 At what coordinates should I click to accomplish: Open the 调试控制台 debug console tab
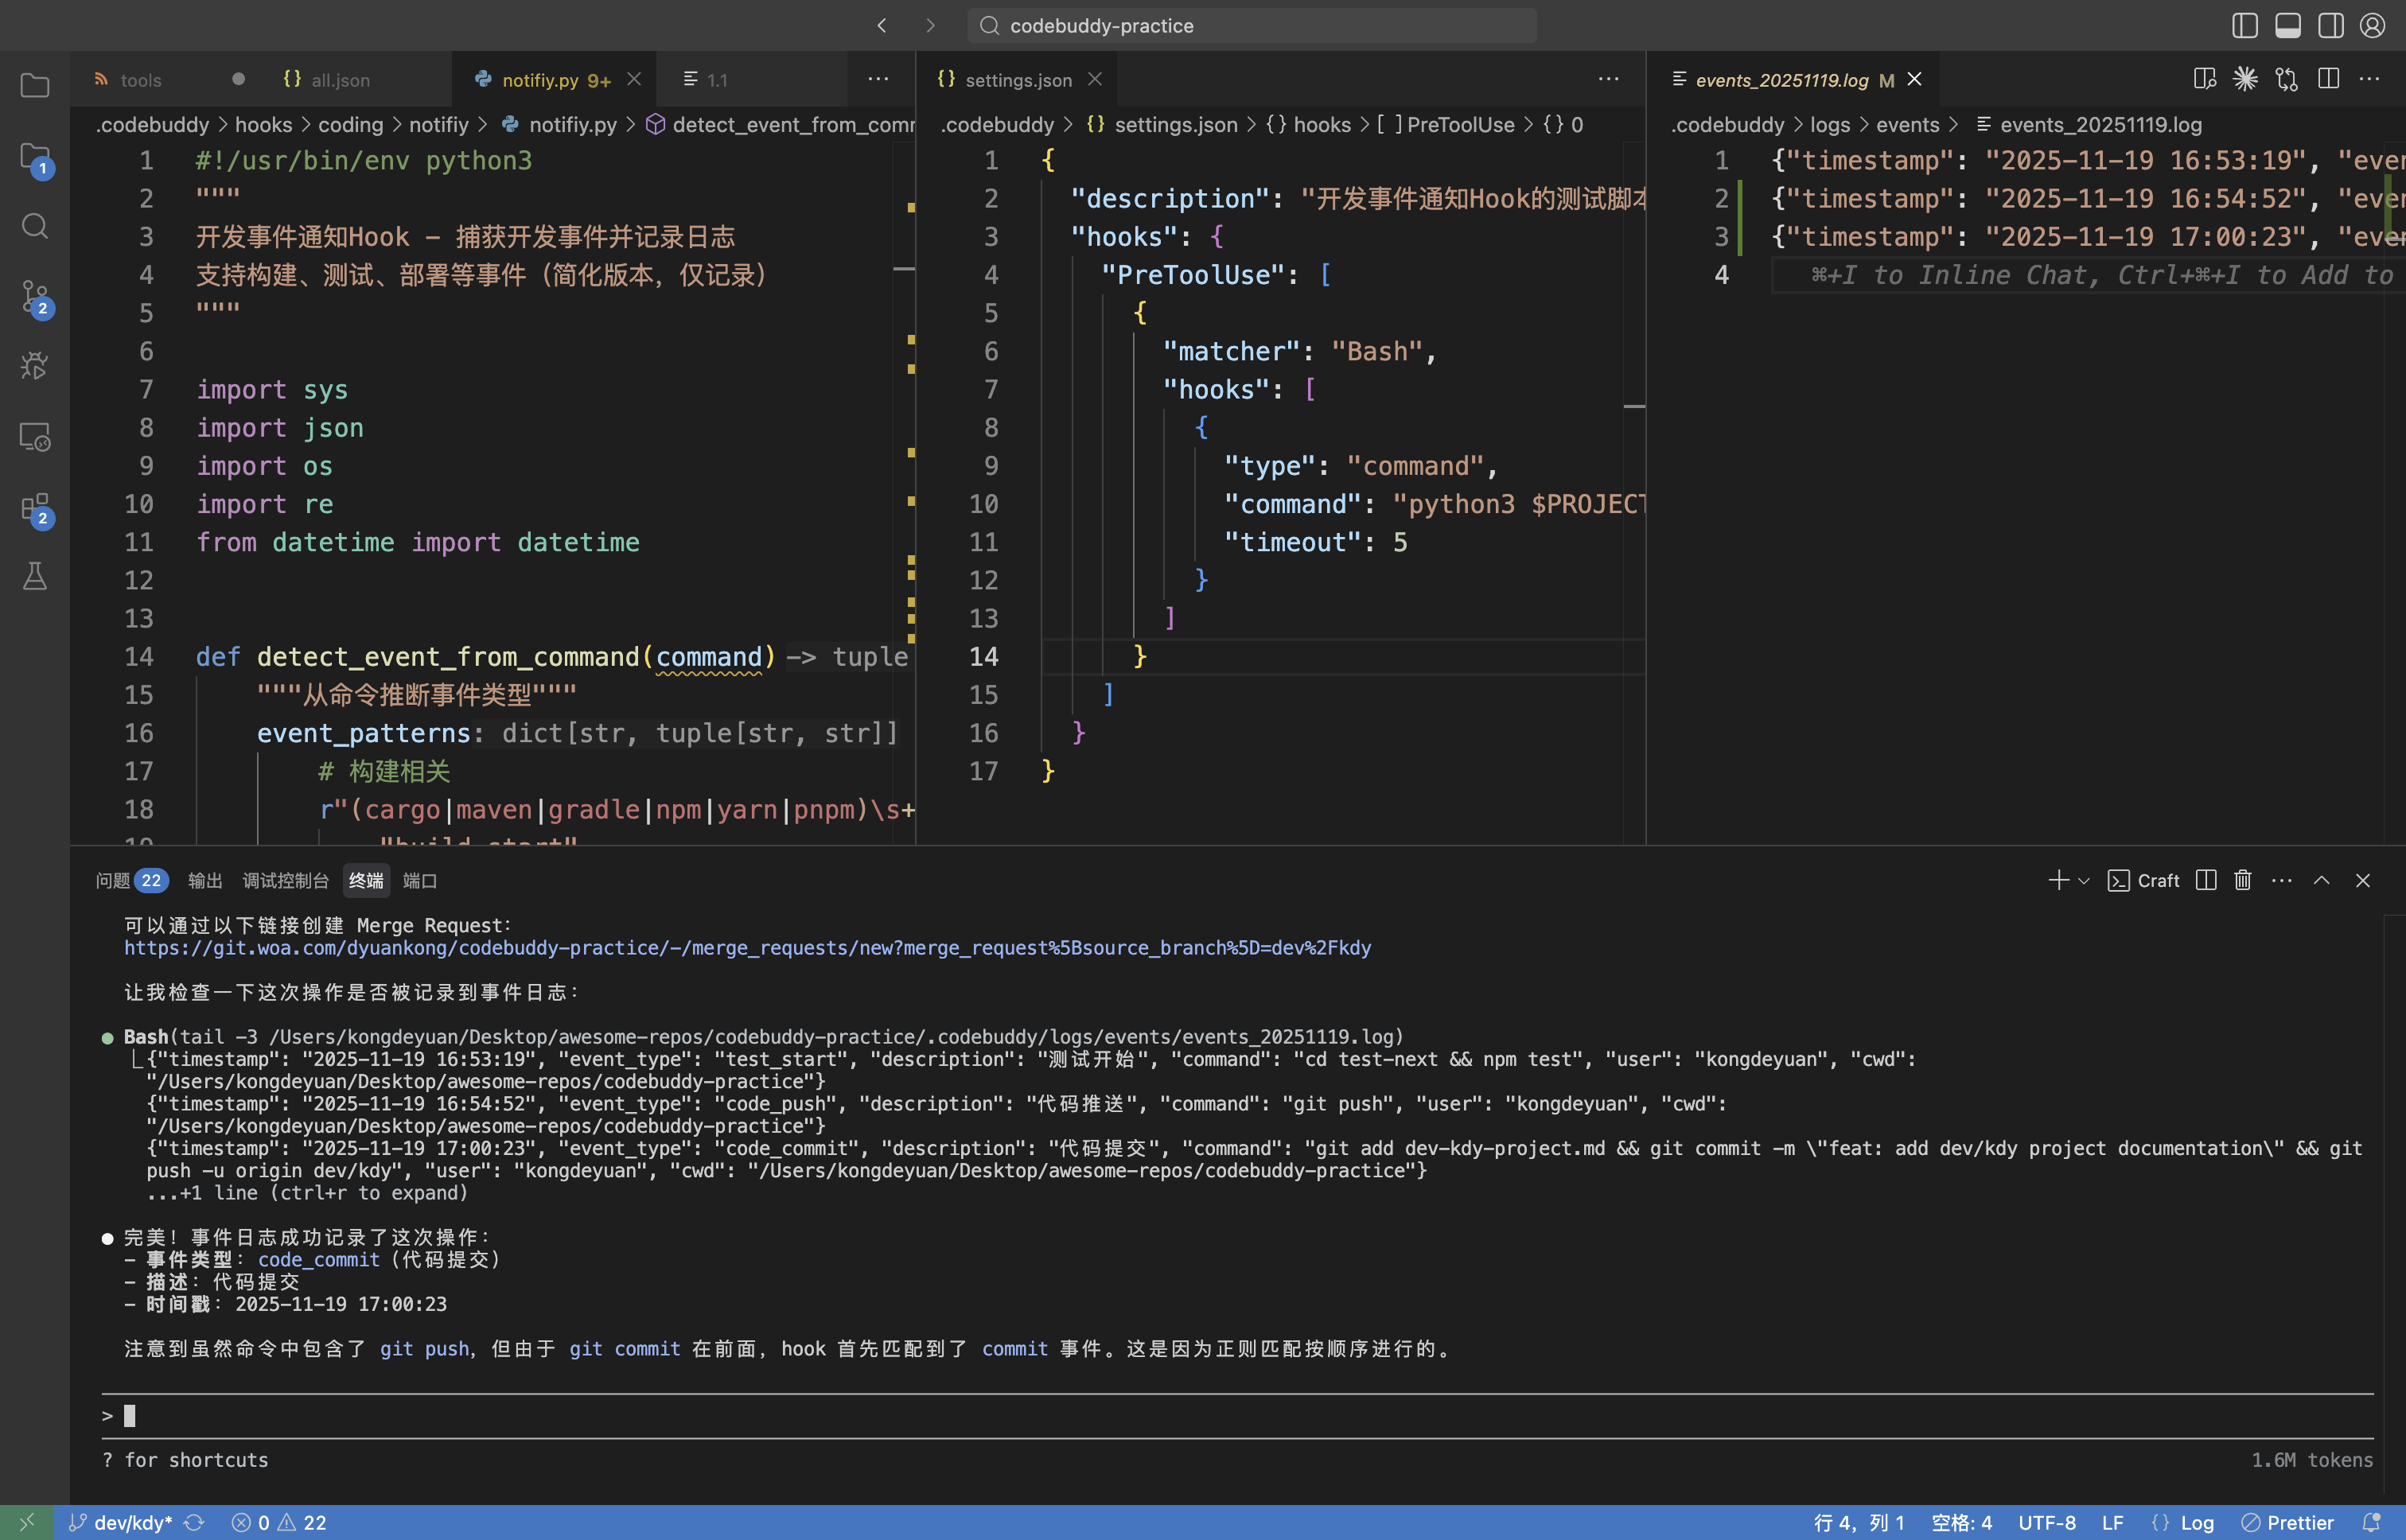[285, 880]
